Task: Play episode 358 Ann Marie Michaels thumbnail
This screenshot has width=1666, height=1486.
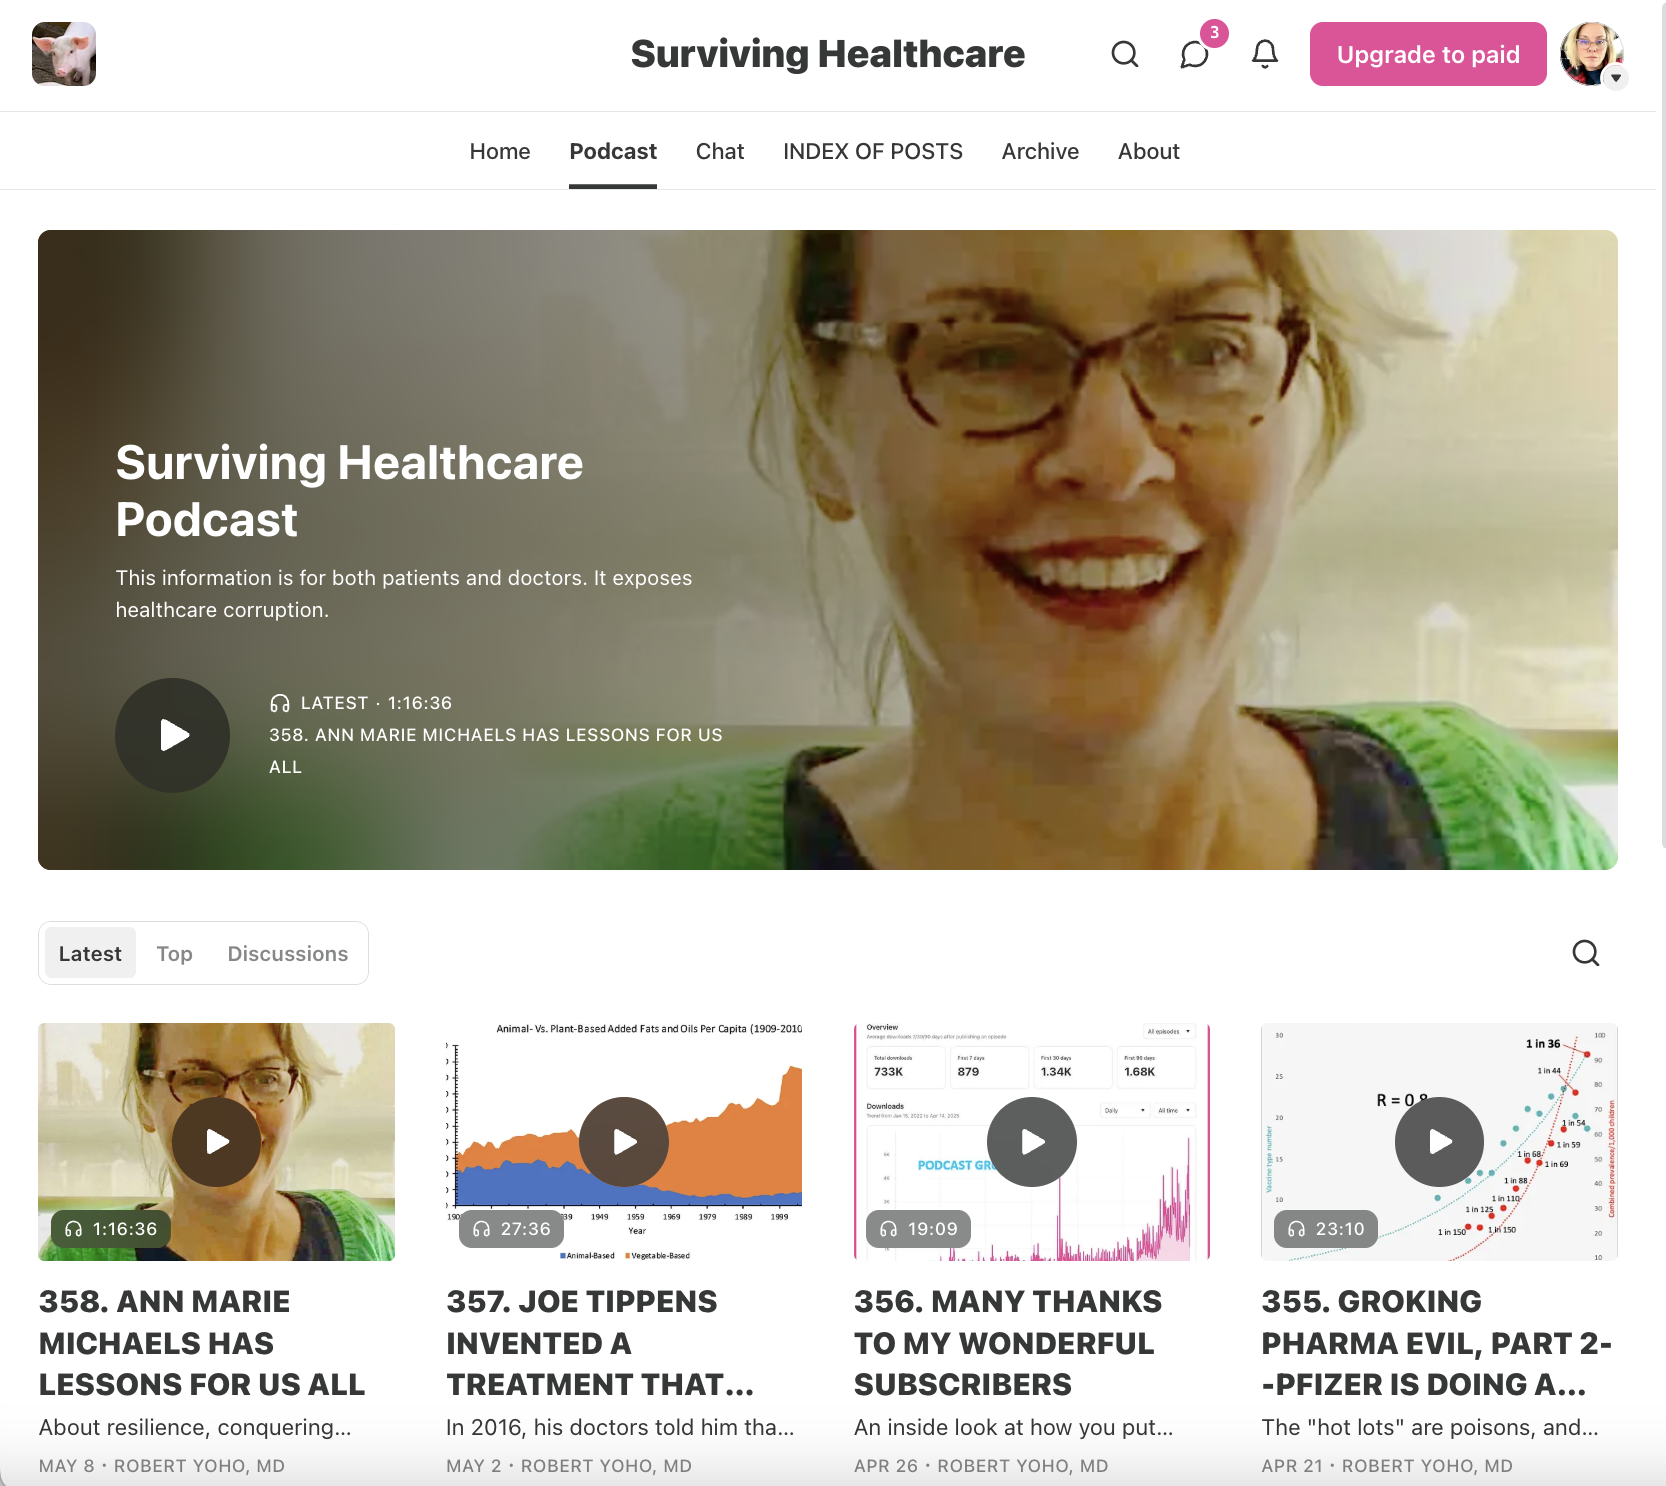Action: [217, 1142]
